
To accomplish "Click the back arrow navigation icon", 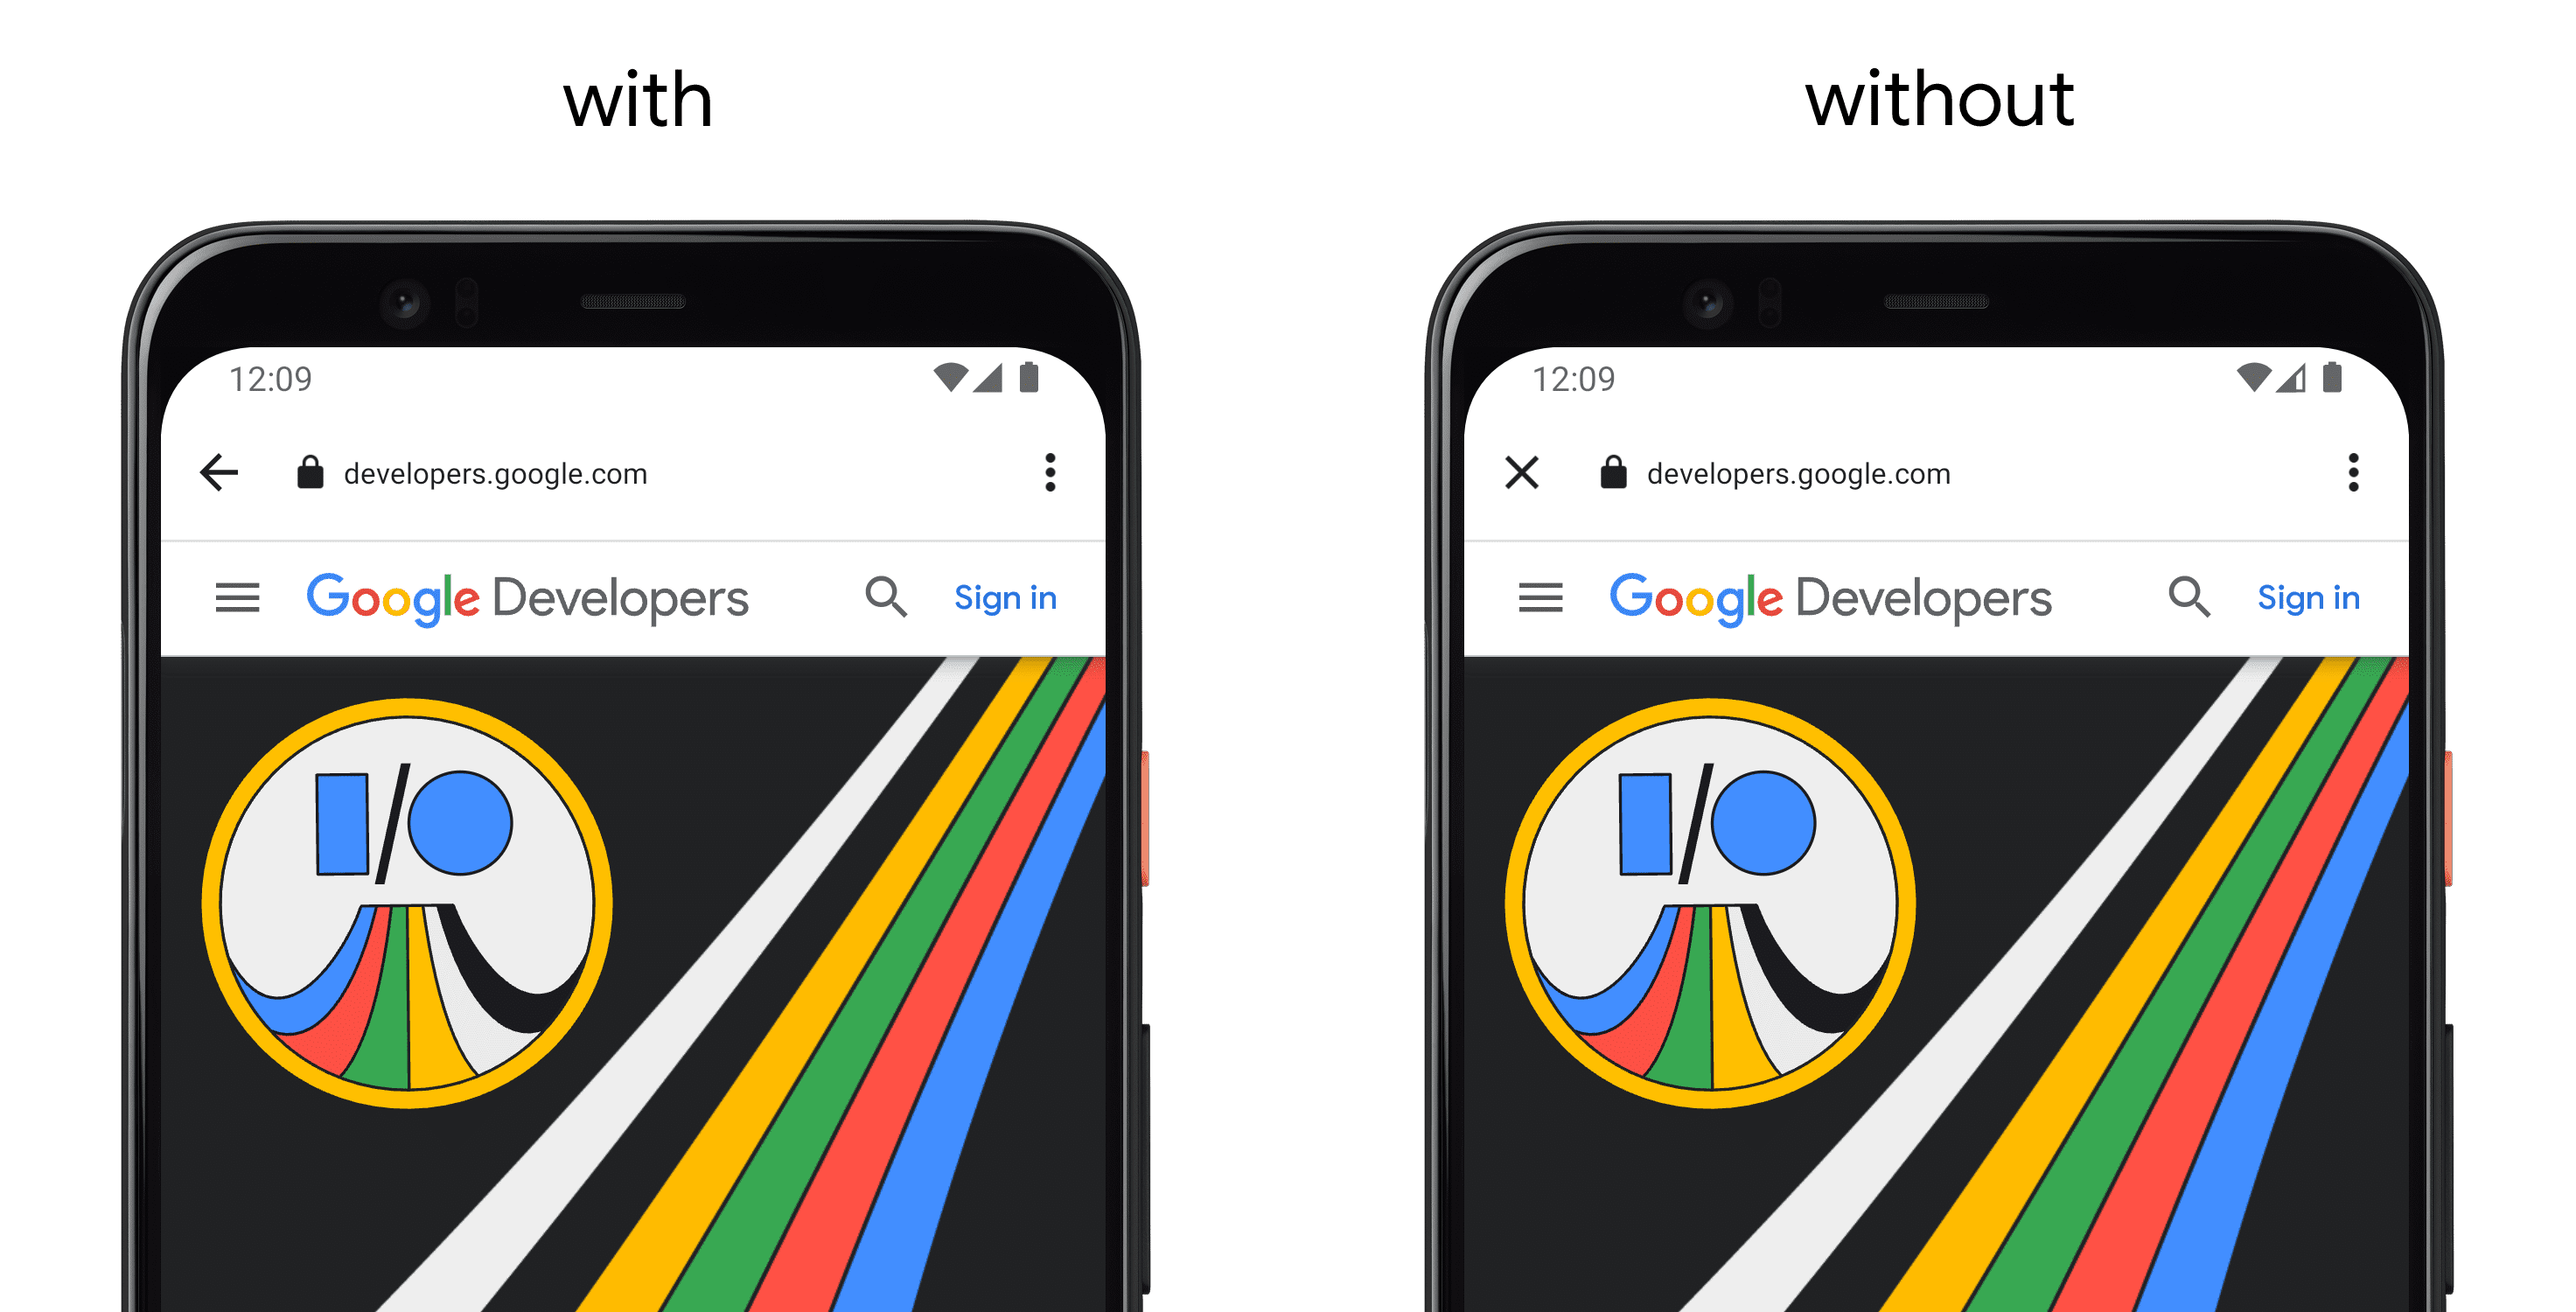I will point(218,472).
